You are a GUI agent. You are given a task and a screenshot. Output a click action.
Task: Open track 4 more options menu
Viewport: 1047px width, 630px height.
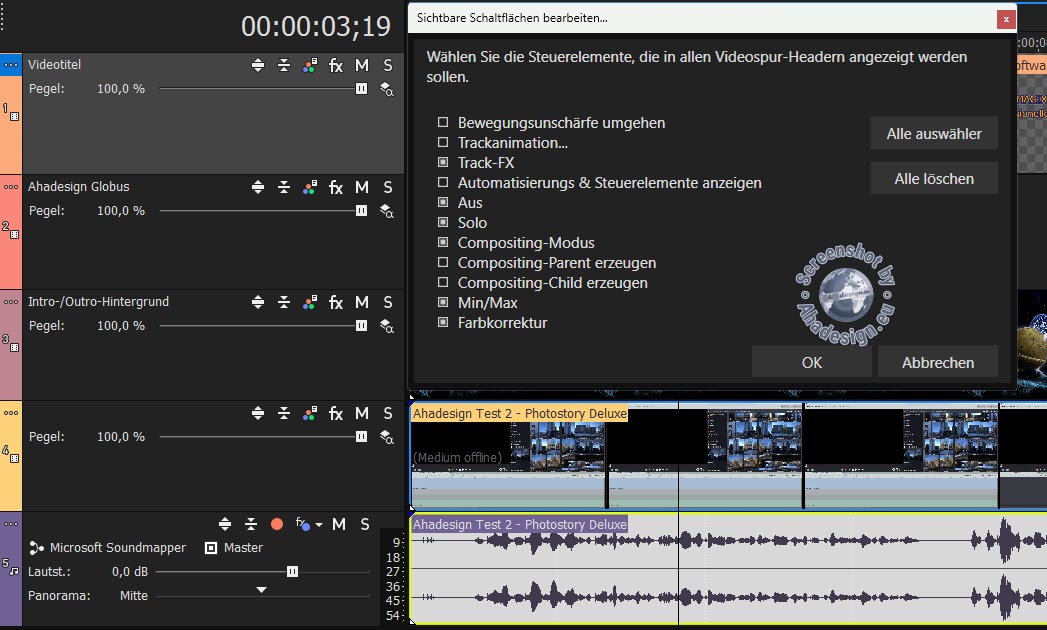(11, 413)
